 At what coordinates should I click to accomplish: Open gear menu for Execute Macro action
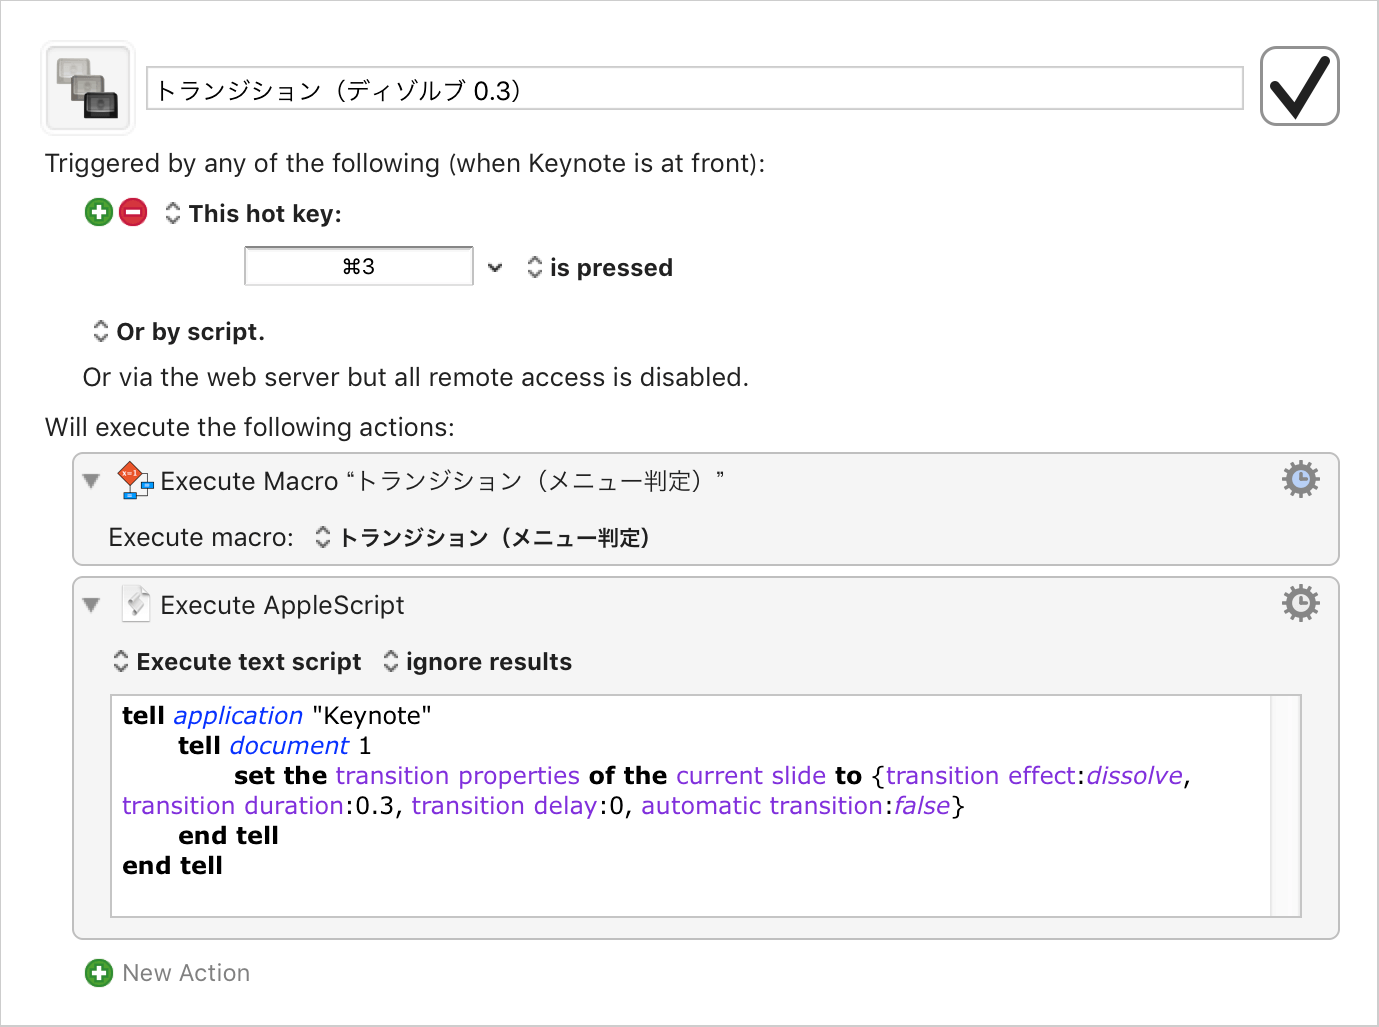pyautogui.click(x=1300, y=480)
